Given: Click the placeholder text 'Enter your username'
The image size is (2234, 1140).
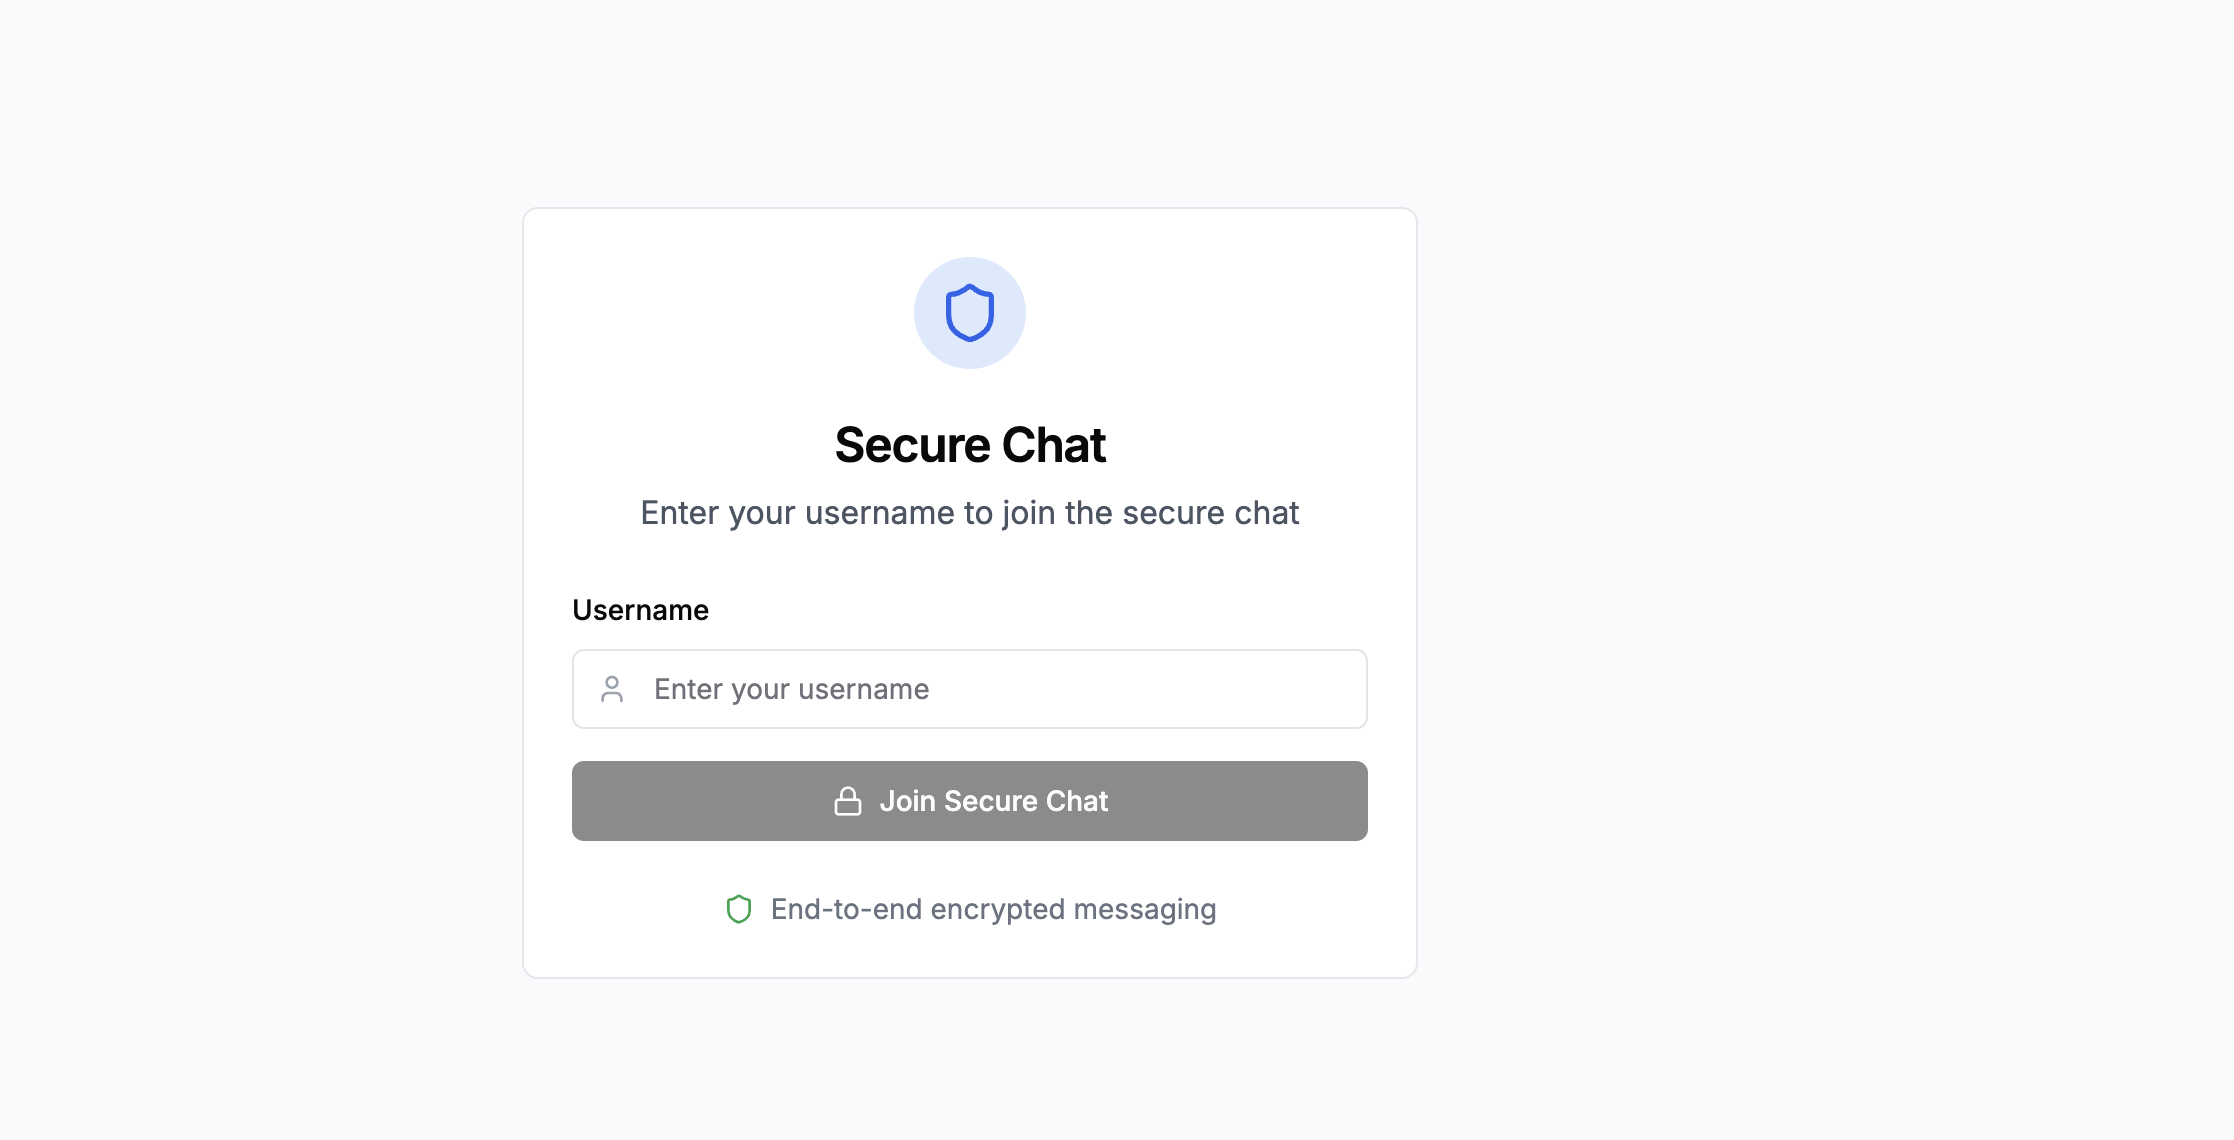Looking at the screenshot, I should click(791, 688).
